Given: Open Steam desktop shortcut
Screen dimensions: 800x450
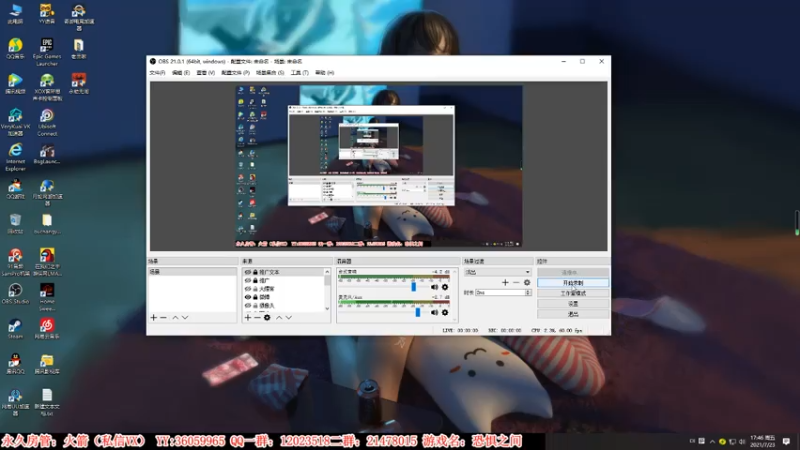Looking at the screenshot, I should tap(15, 329).
